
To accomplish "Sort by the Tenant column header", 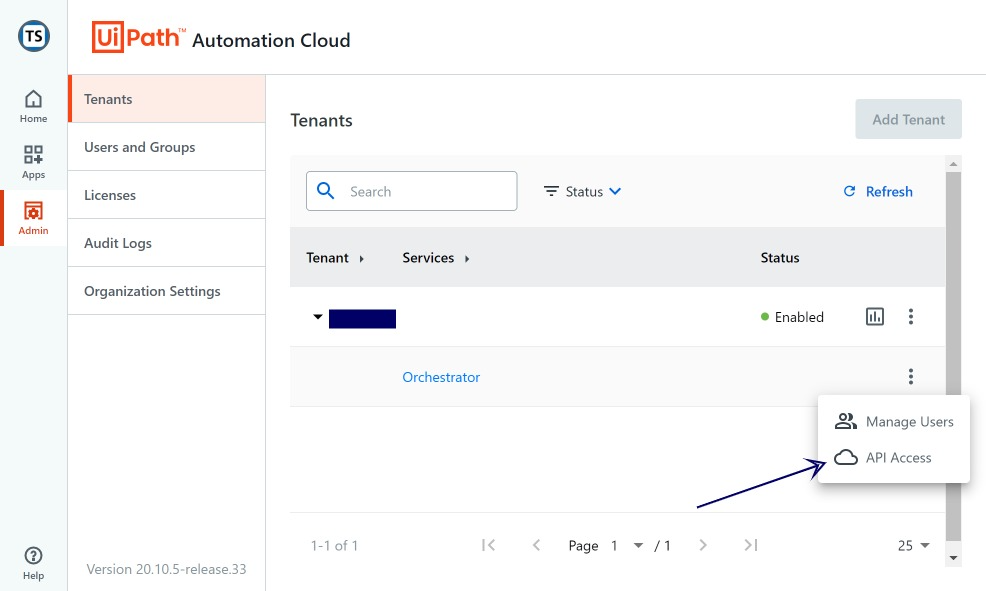I will [x=335, y=258].
